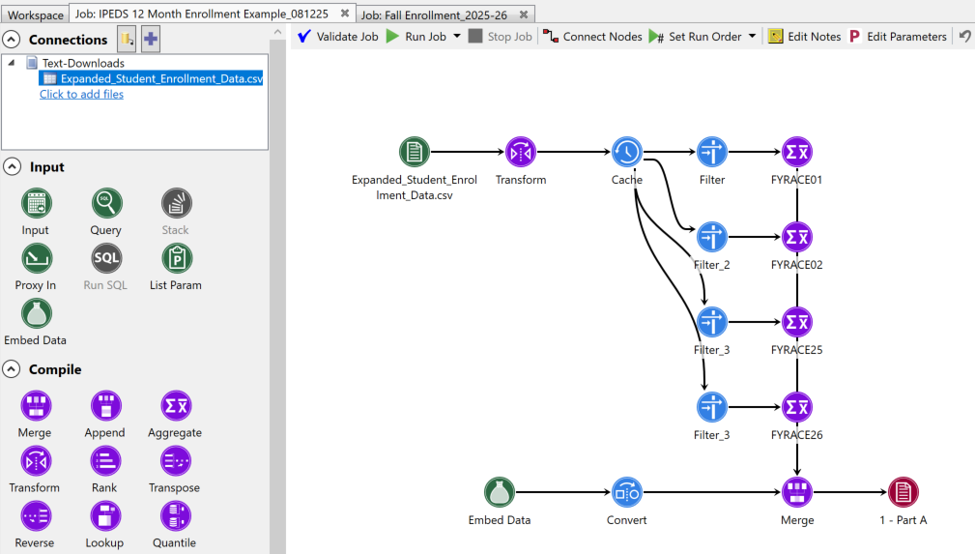
Task: Close the IPEDS 12 Month Enrollment tab
Action: pyautogui.click(x=345, y=14)
